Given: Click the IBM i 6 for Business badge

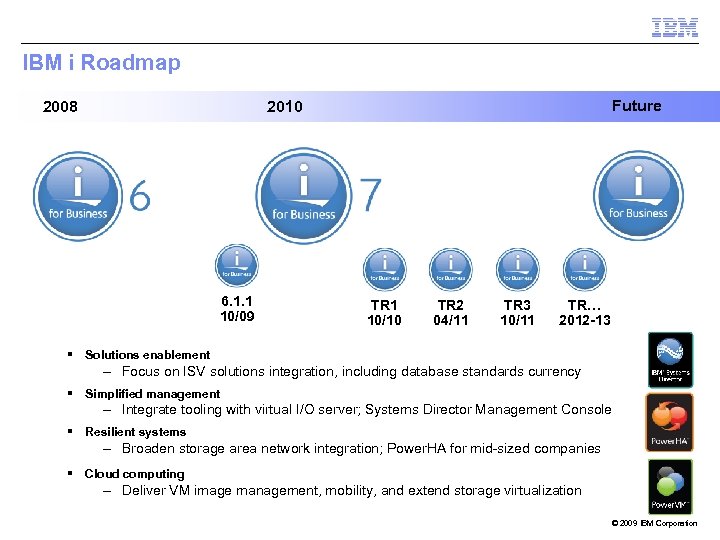Looking at the screenshot, I should [78, 196].
